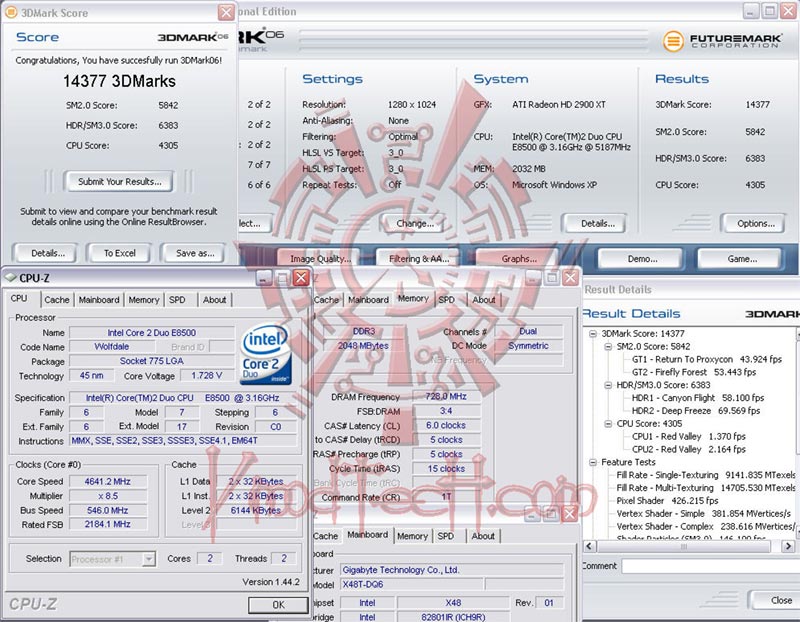Minimize main 3DMark06 window
800x622 pixels.
pyautogui.click(x=751, y=11)
